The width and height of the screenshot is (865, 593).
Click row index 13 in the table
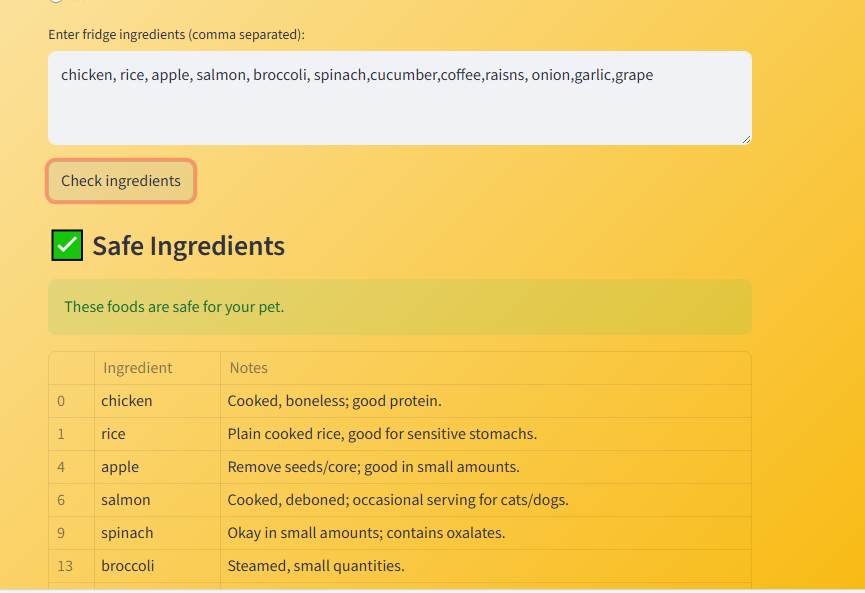63,565
